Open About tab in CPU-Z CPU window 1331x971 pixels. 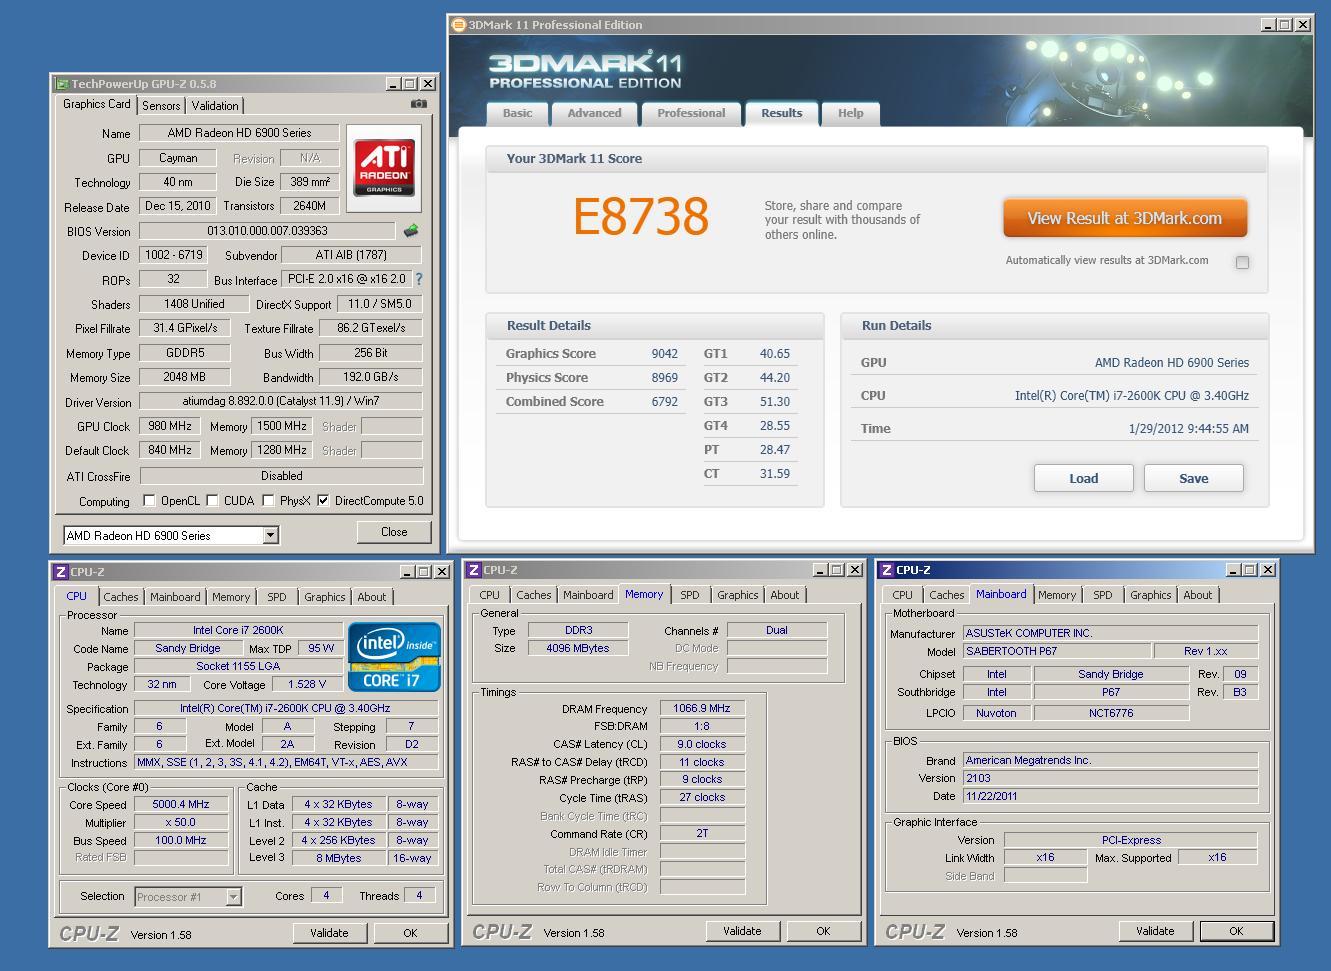coord(372,597)
